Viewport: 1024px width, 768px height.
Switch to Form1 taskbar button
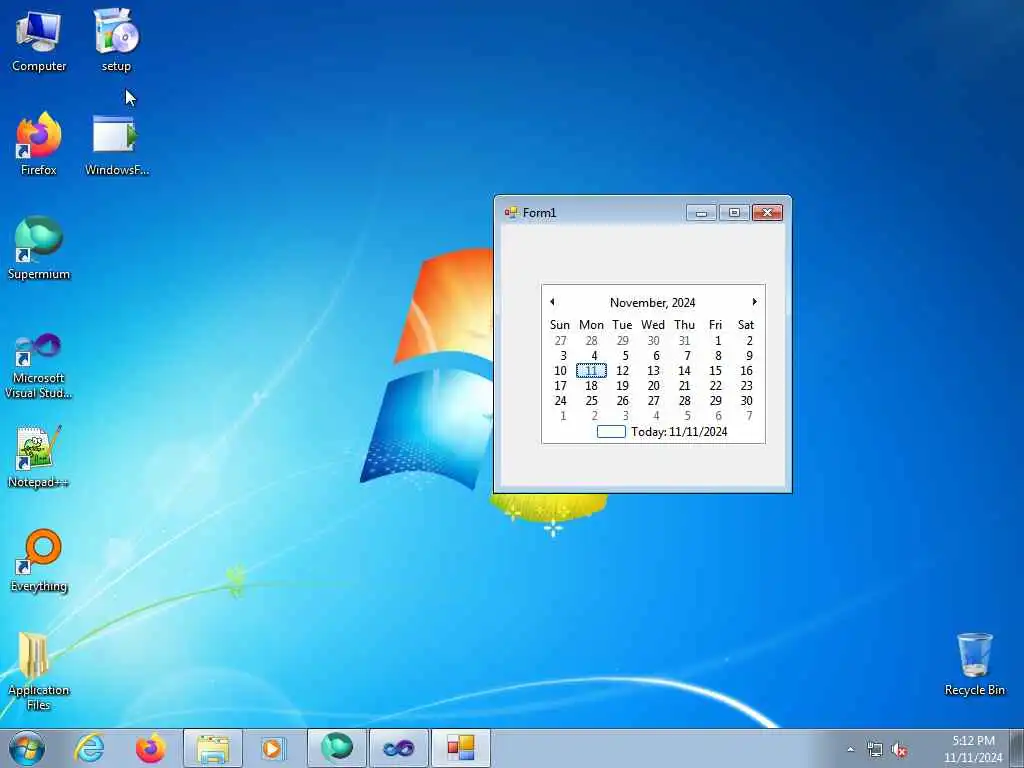(x=460, y=748)
